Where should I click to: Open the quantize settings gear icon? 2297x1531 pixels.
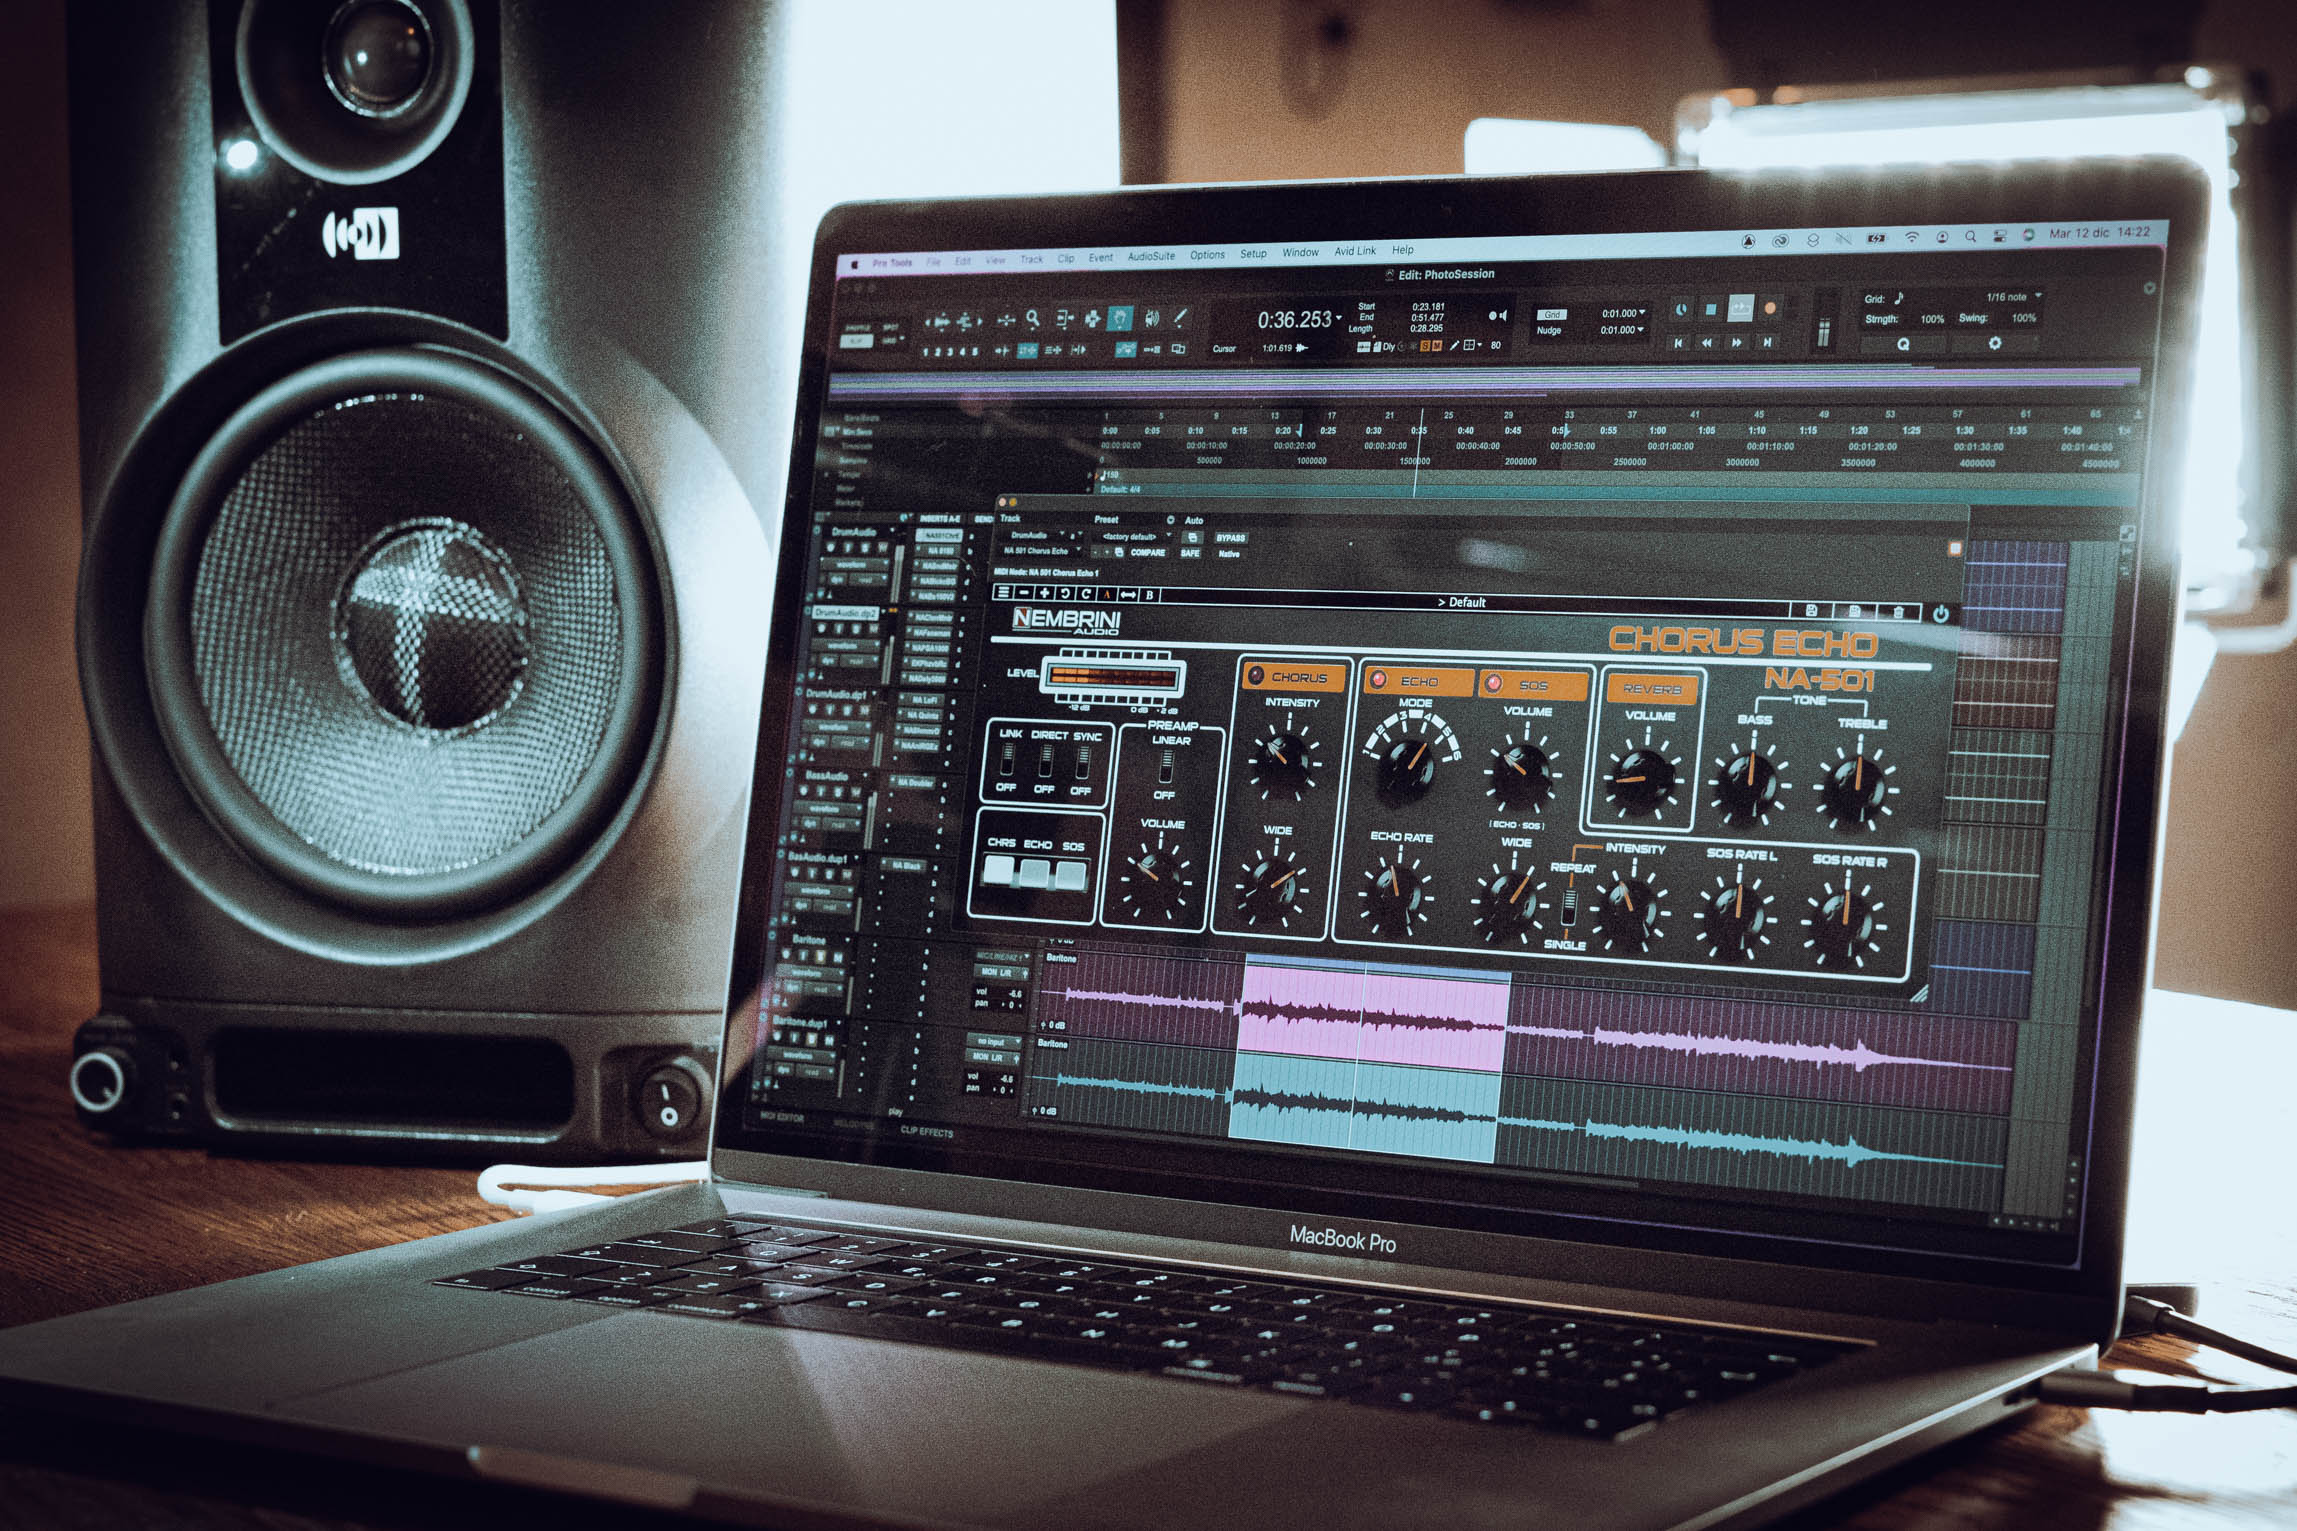(1995, 343)
